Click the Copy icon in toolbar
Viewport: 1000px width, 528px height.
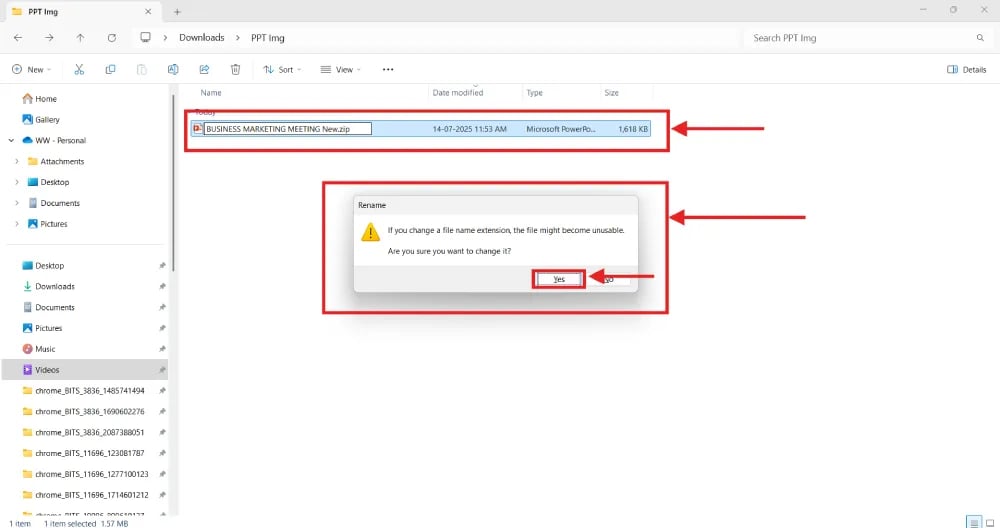110,69
